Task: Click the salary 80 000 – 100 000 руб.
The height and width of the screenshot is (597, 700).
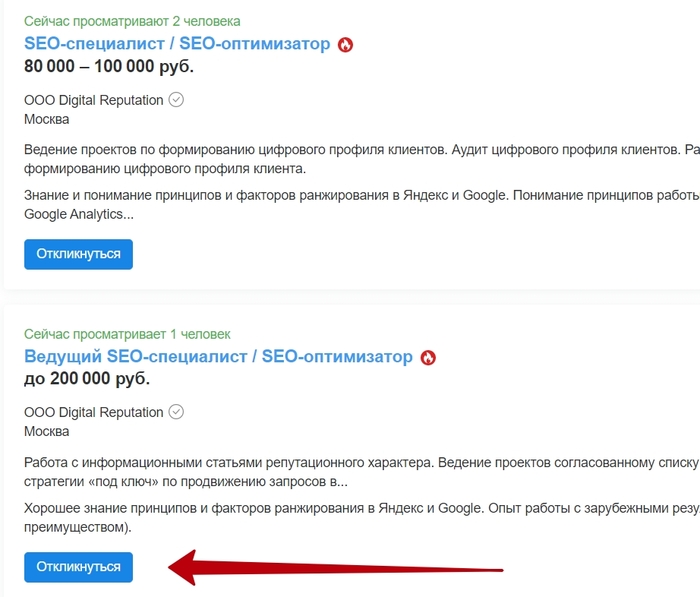Action: (x=109, y=67)
